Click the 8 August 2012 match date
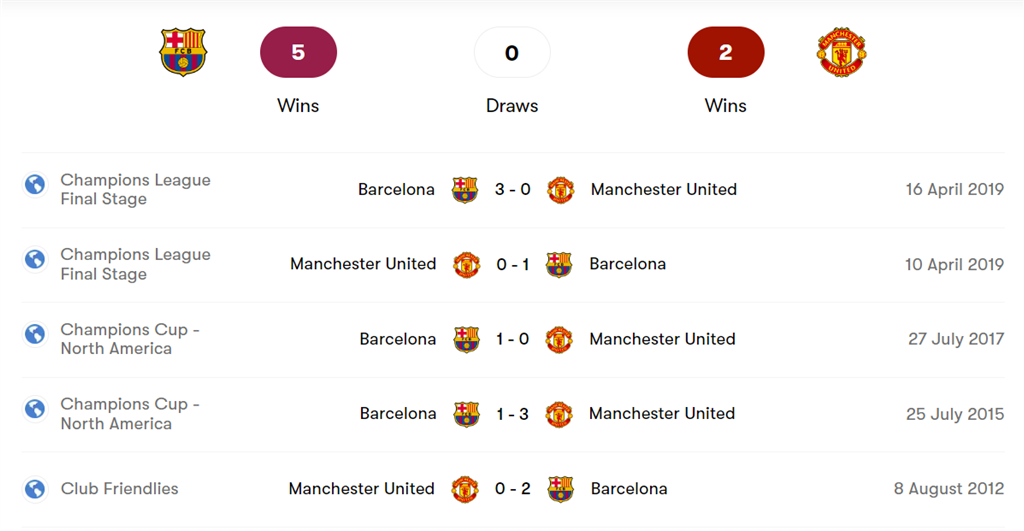Screen dimensions: 1024x531 (948, 489)
